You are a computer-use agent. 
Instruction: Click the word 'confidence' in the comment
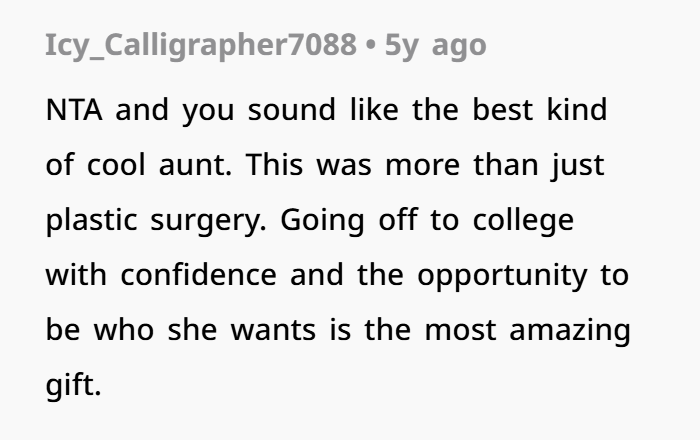click(x=199, y=274)
